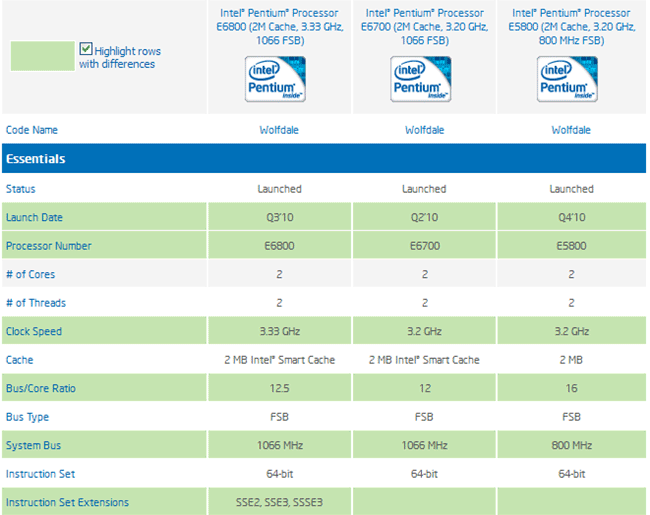The width and height of the screenshot is (650, 515).
Task: Select the Launch Date row label
Action: 34,217
